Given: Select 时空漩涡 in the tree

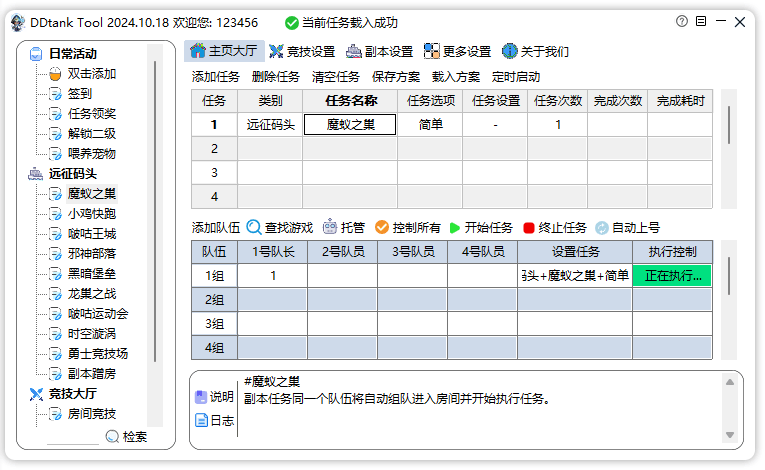Looking at the screenshot, I should (x=92, y=334).
